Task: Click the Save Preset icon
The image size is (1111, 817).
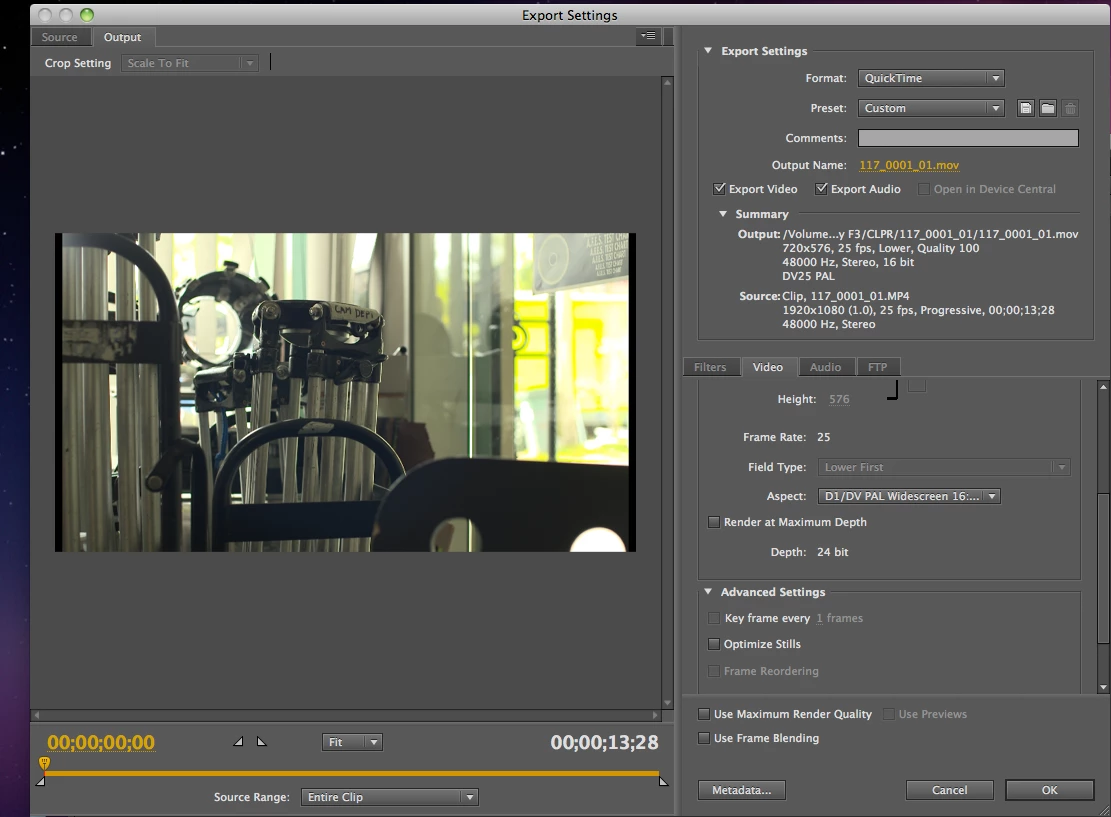Action: (x=1025, y=108)
